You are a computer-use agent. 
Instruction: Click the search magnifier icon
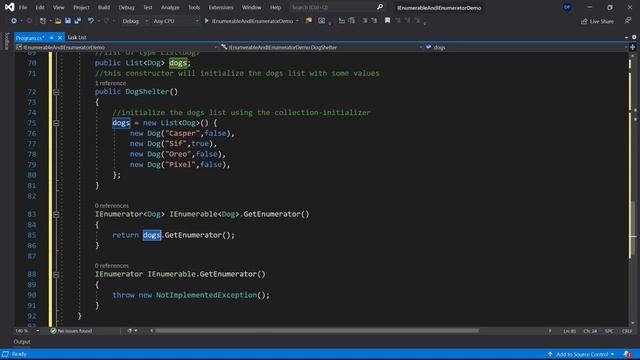pos(380,7)
